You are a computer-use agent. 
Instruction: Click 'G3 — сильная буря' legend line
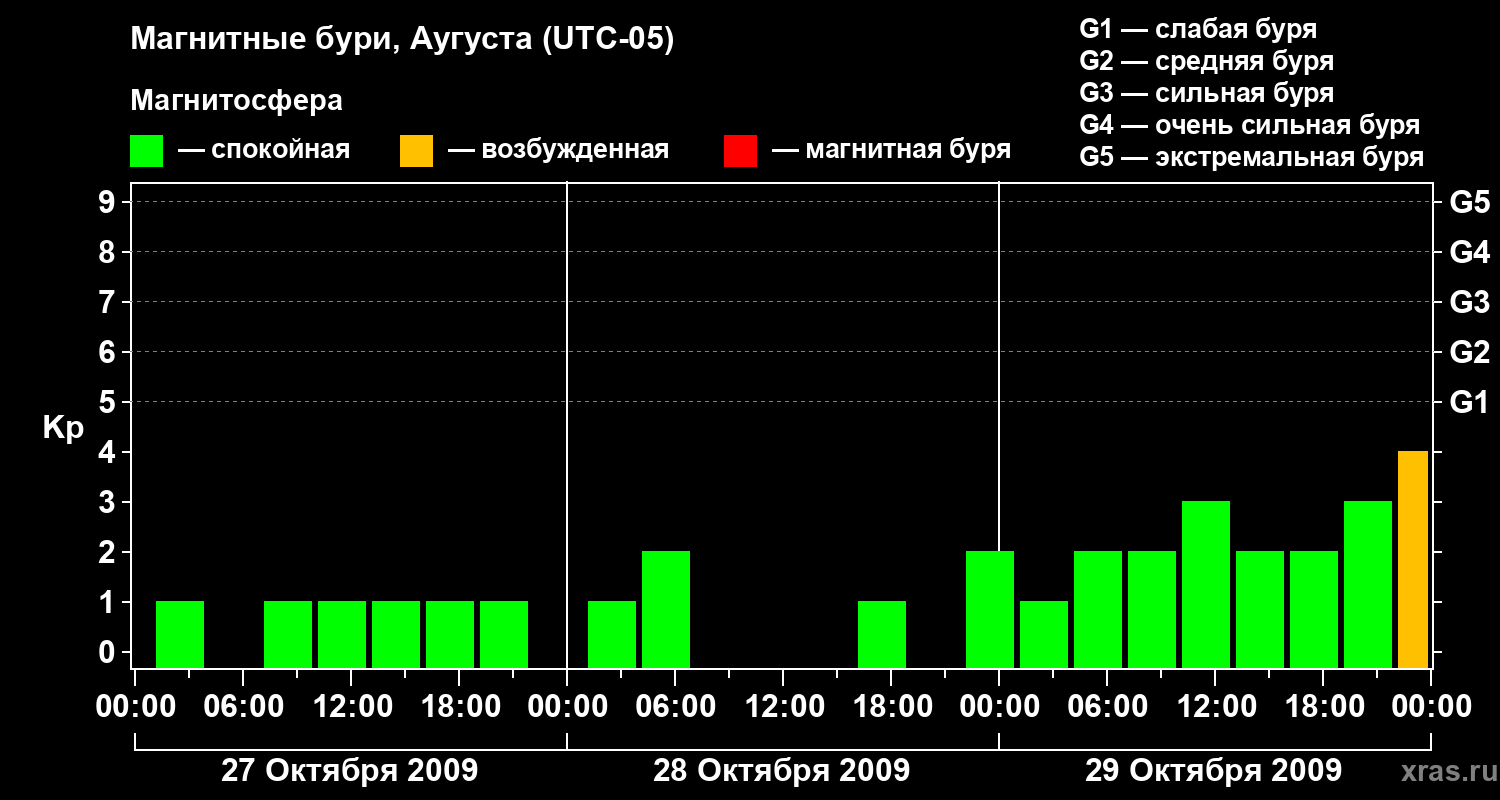pyautogui.click(x=1207, y=93)
